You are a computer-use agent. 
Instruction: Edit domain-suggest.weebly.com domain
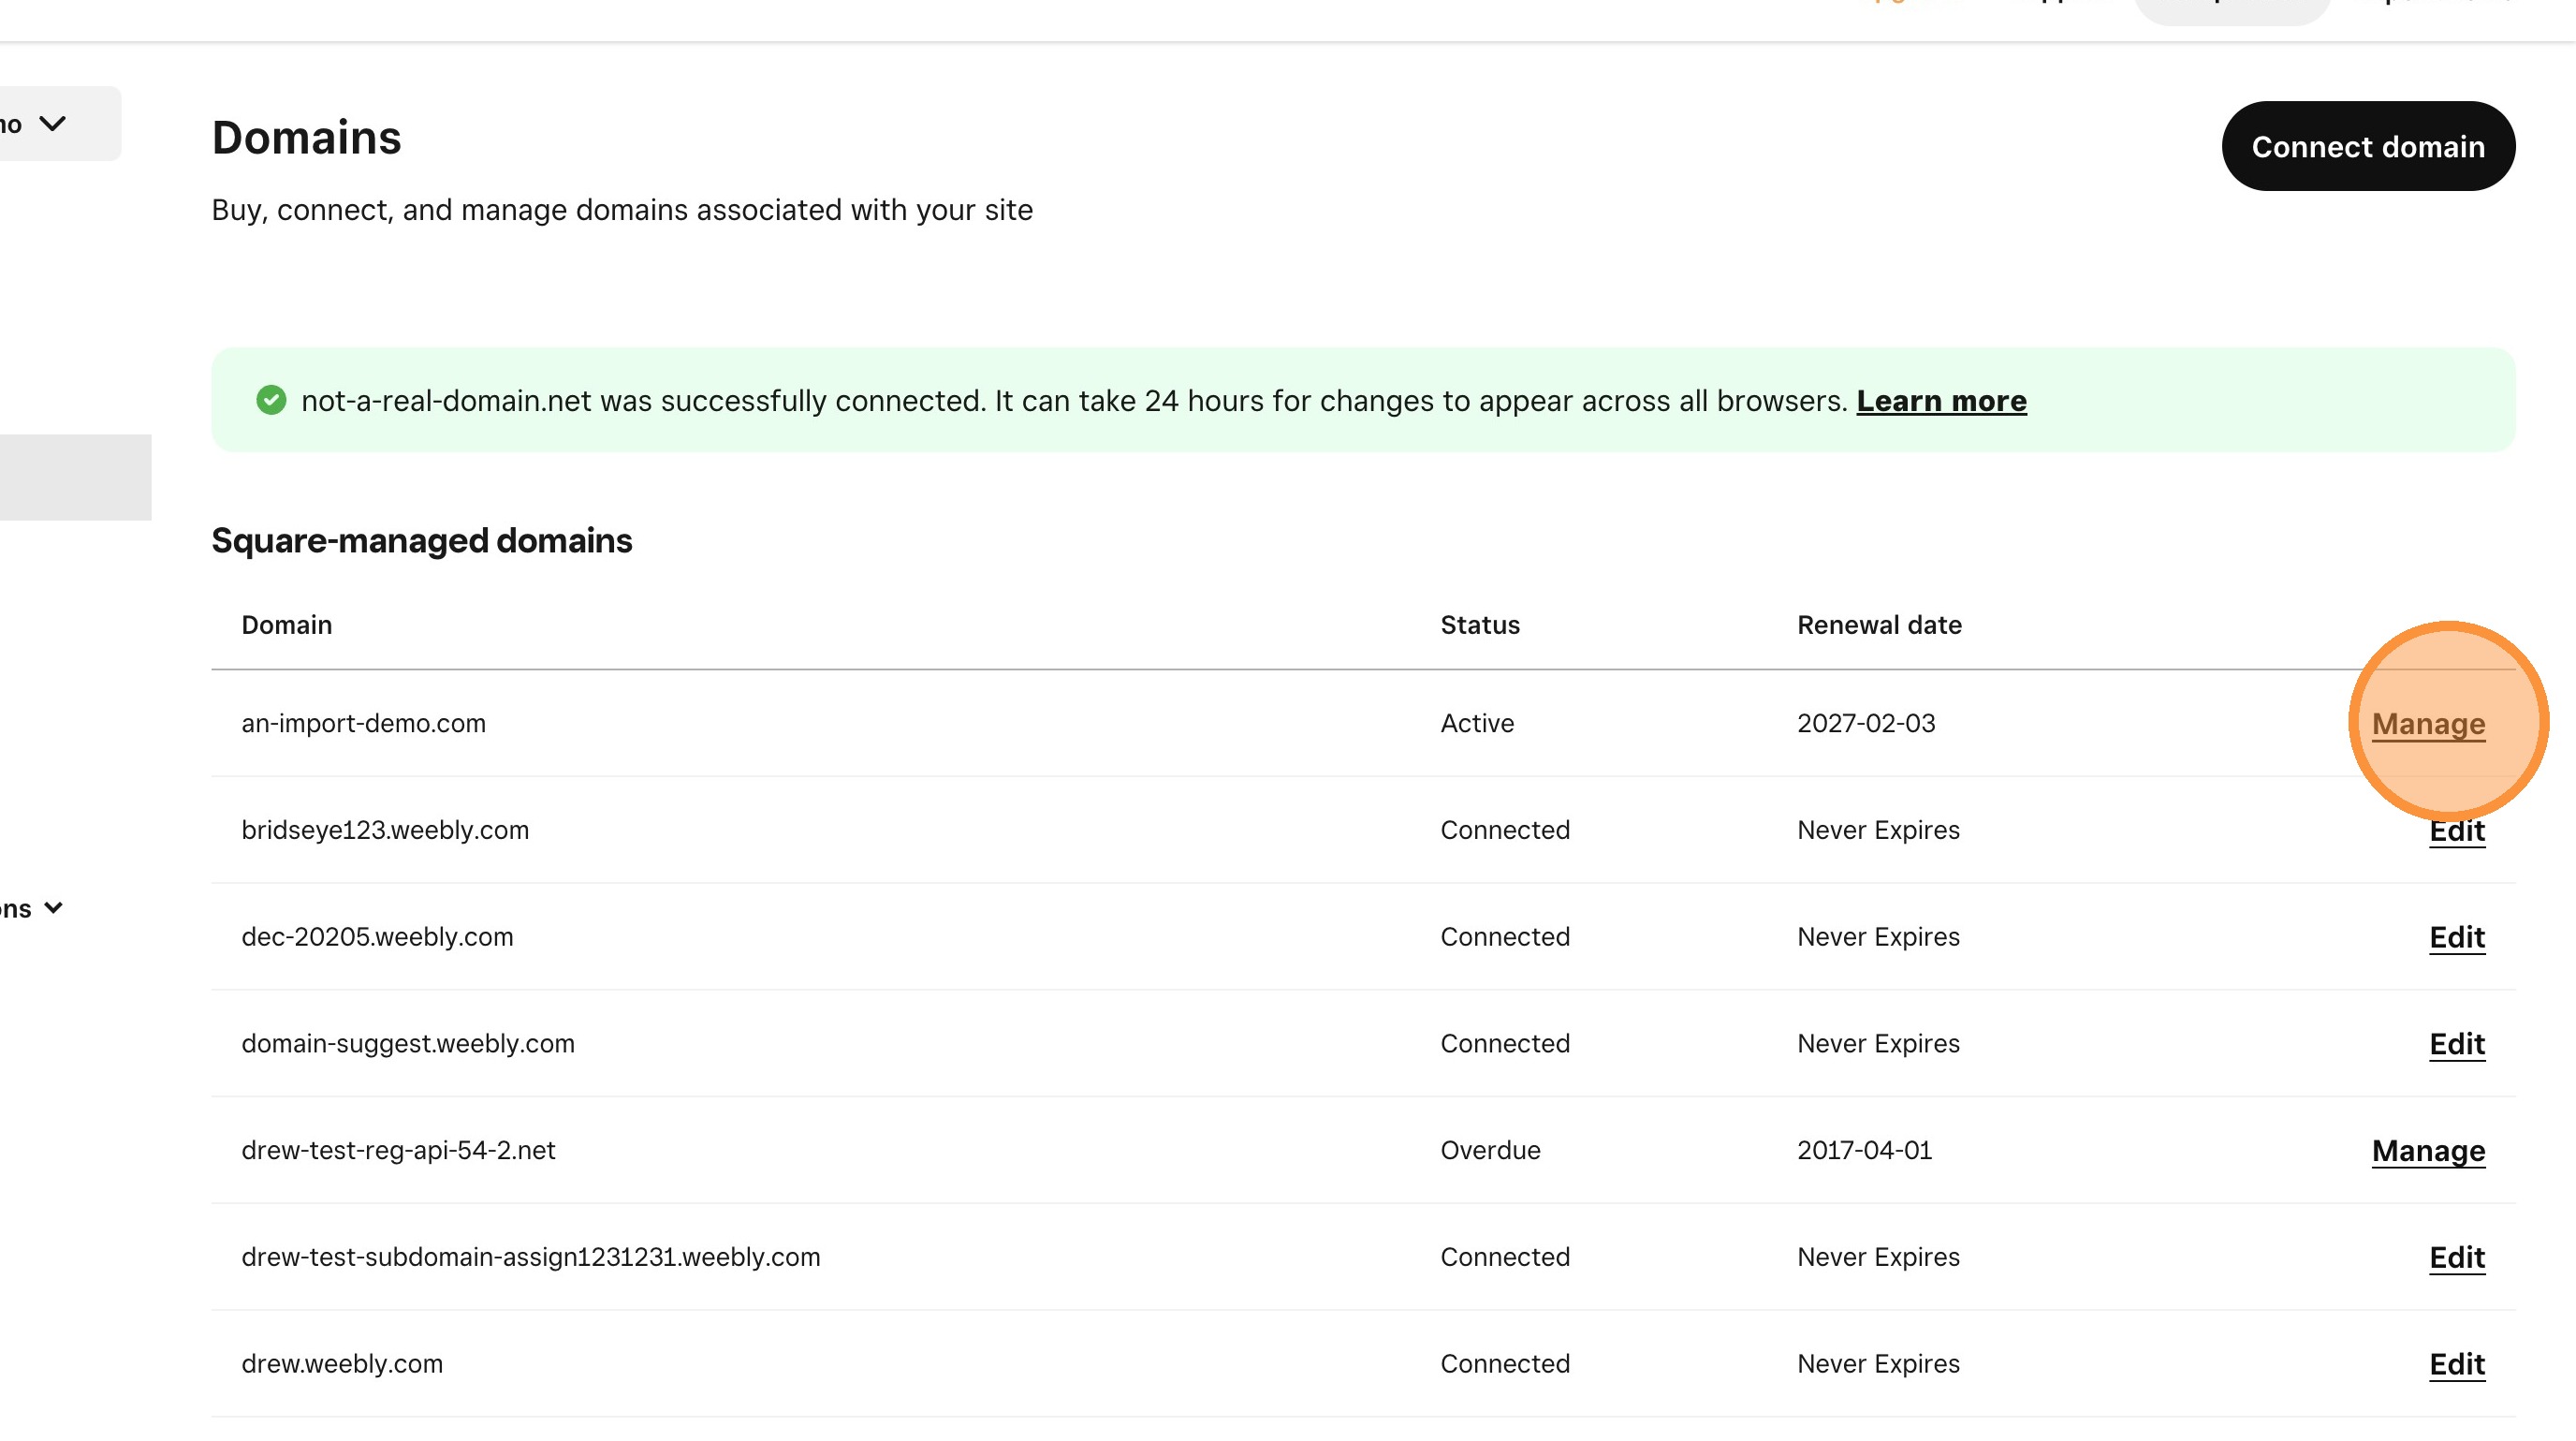pyautogui.click(x=2456, y=1044)
